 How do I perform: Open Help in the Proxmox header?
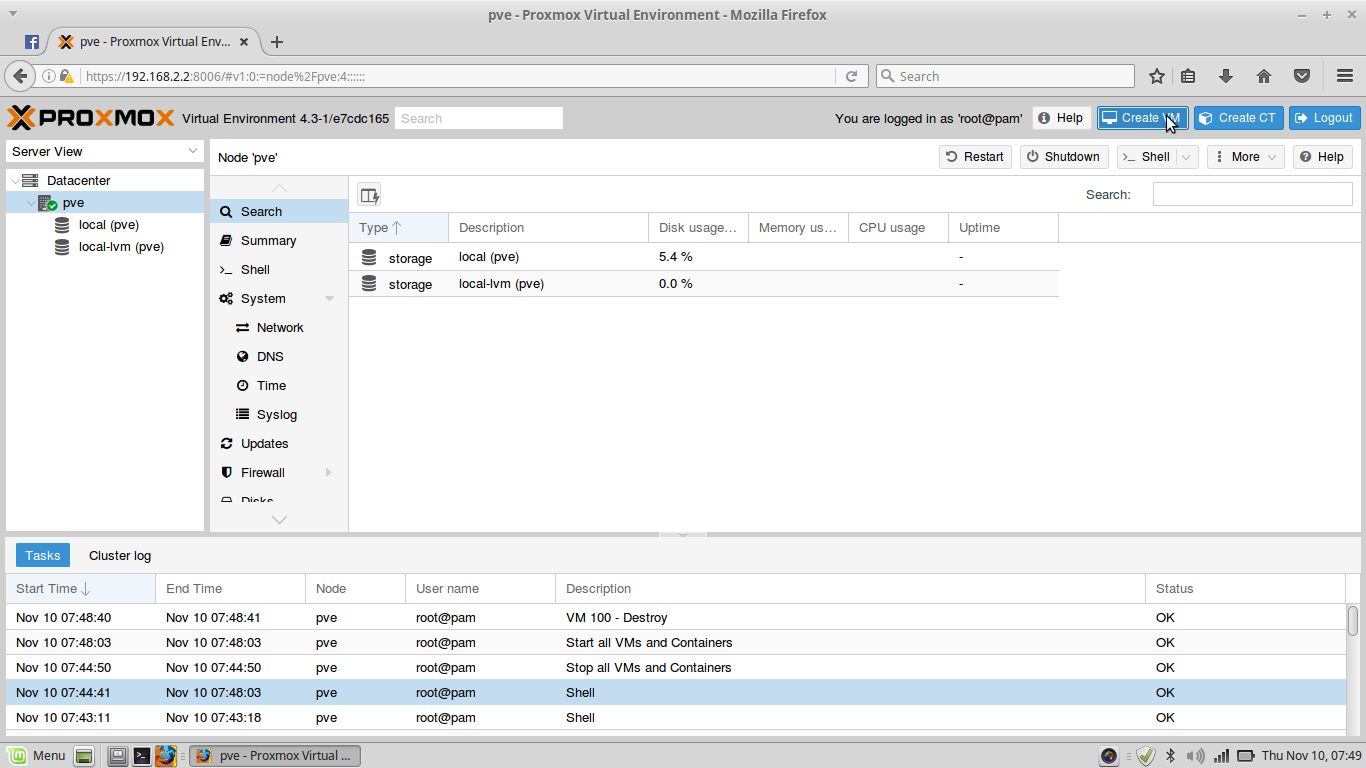coord(1061,118)
